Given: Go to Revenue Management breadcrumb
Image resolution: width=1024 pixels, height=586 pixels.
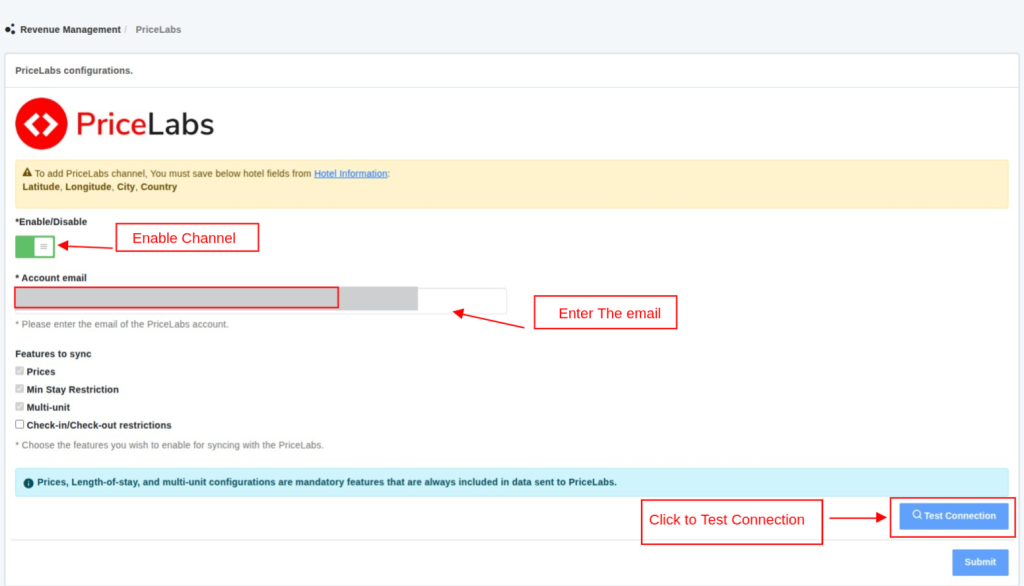Looking at the screenshot, I should point(70,29).
